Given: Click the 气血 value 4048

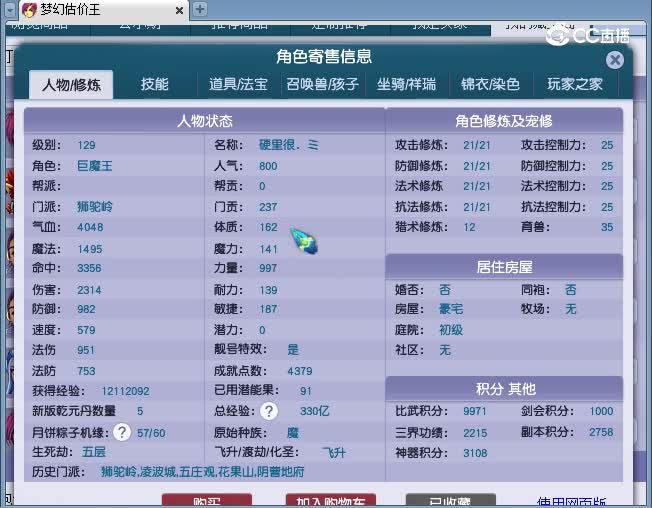Looking at the screenshot, I should [90, 227].
